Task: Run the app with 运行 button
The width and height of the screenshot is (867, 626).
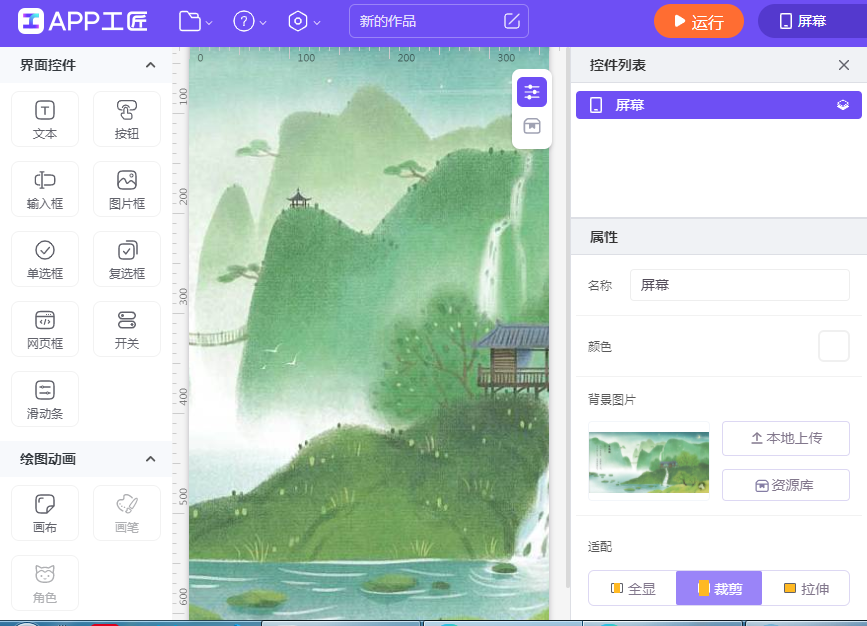Action: [698, 22]
